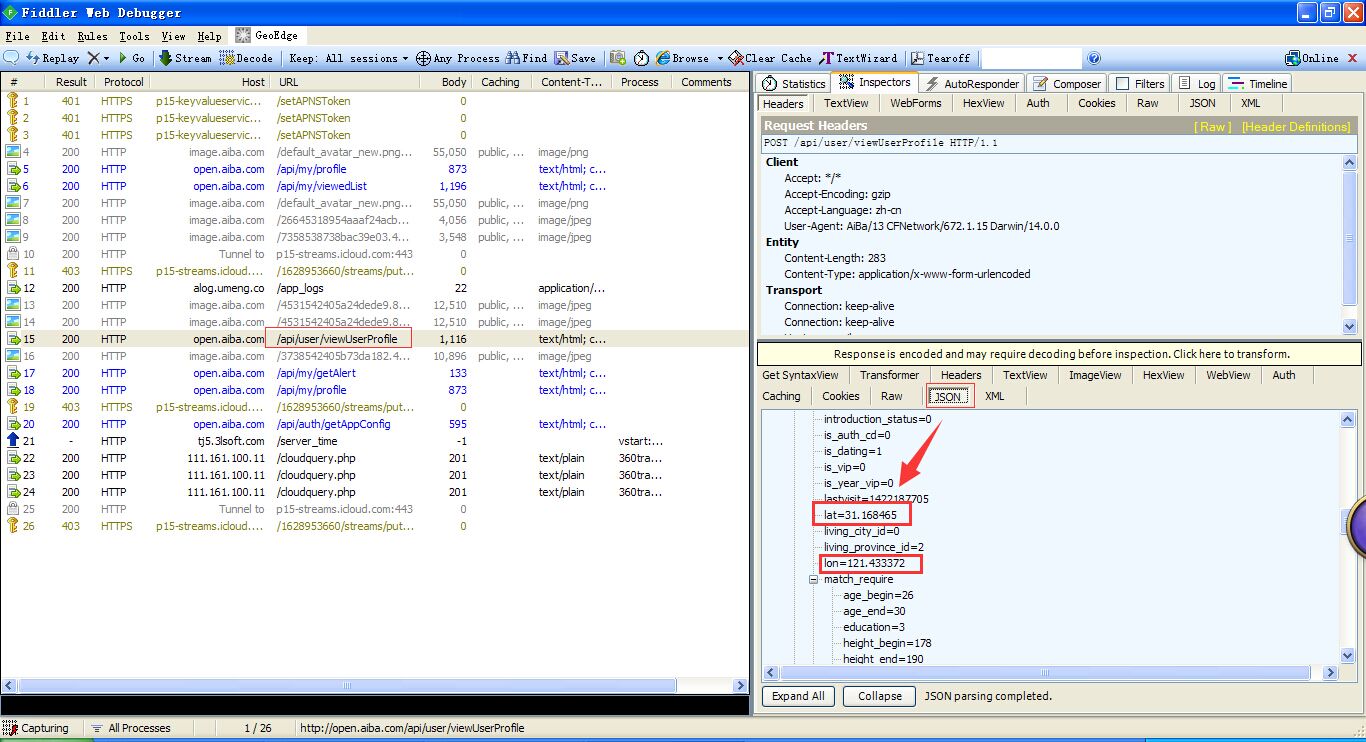Click the timer clock icon
This screenshot has height=742, width=1366.
pyautogui.click(x=641, y=58)
